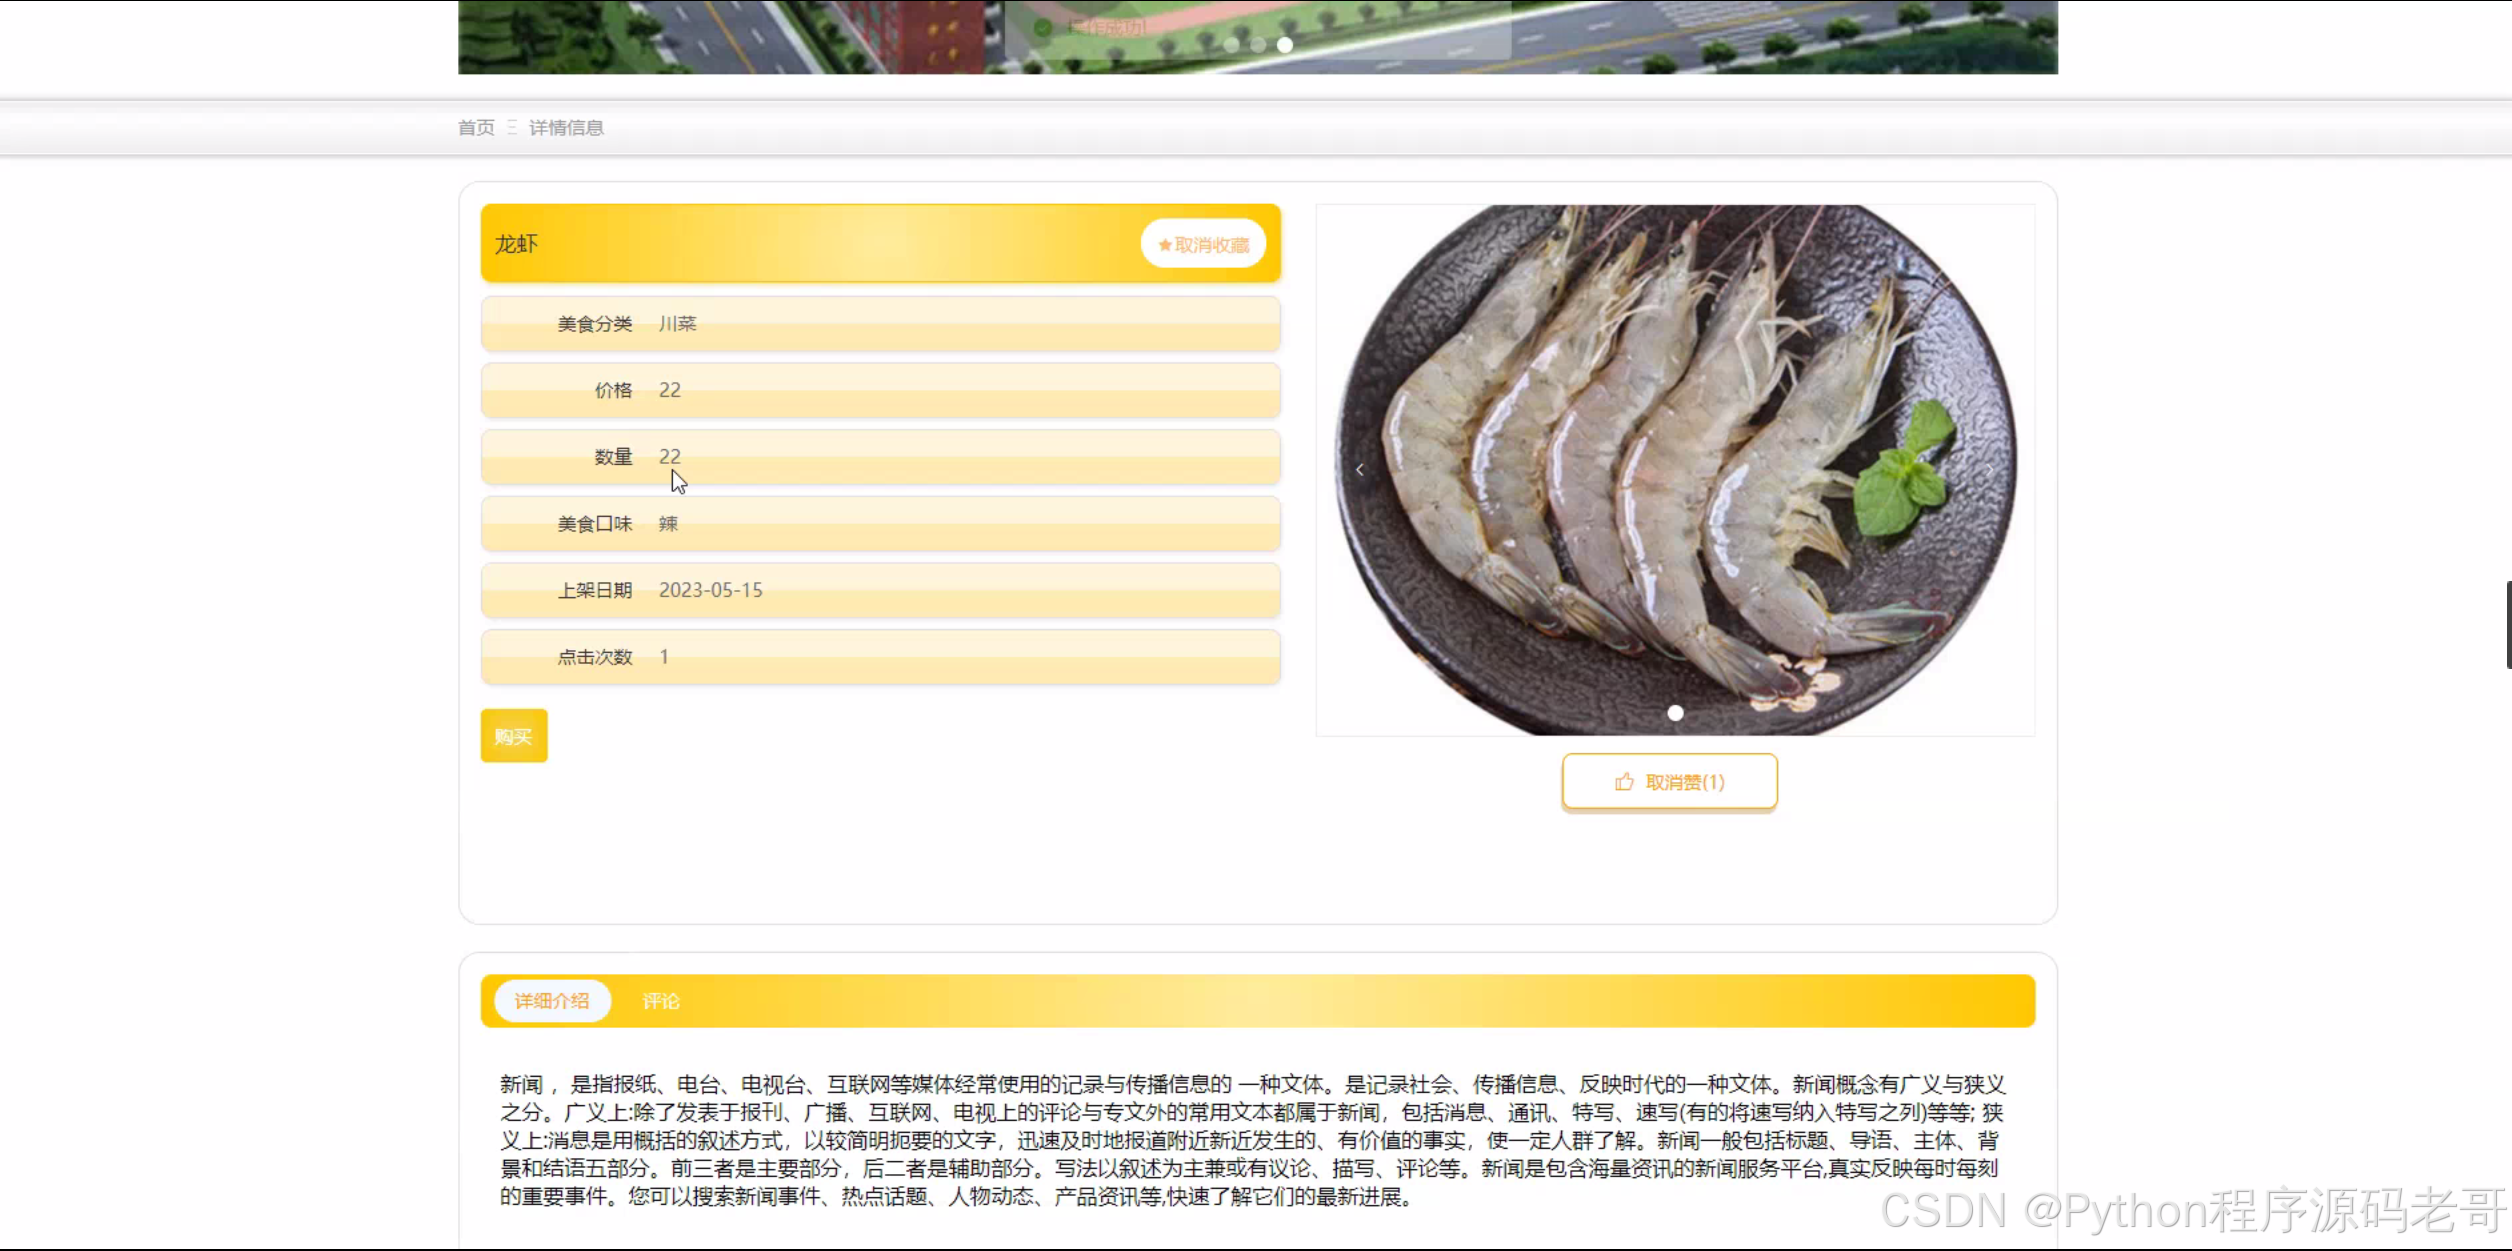Go to next shrimp image with right arrow
The image size is (2512, 1251).
pos(1990,470)
